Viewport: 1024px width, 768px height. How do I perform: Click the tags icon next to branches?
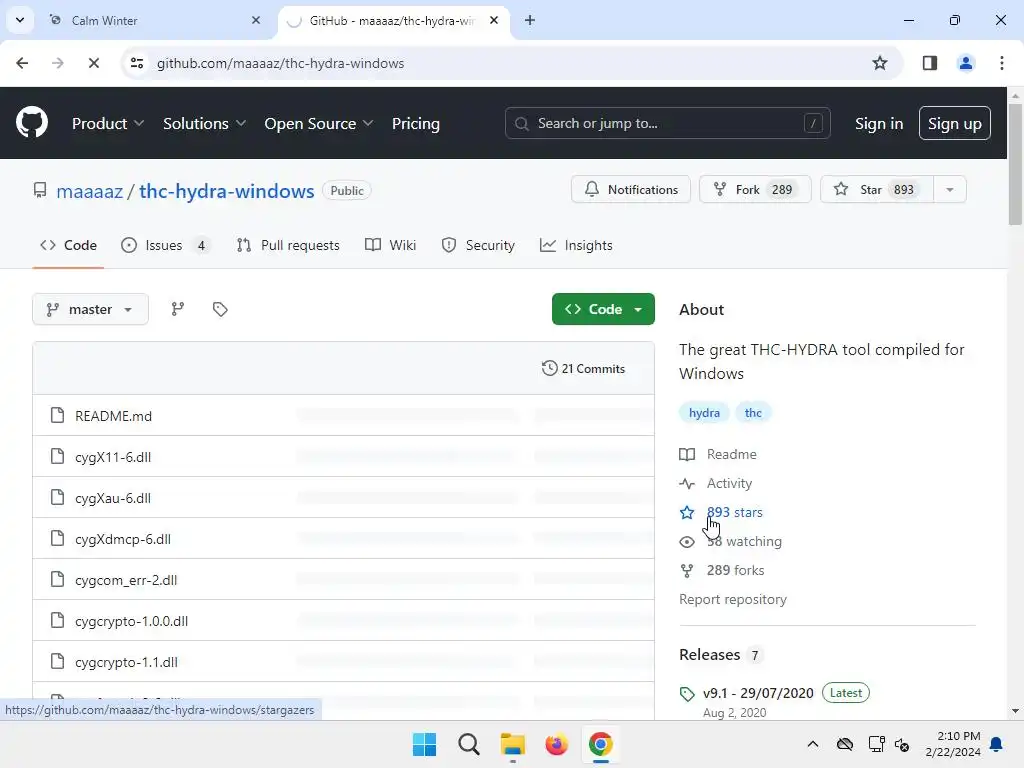click(x=220, y=309)
